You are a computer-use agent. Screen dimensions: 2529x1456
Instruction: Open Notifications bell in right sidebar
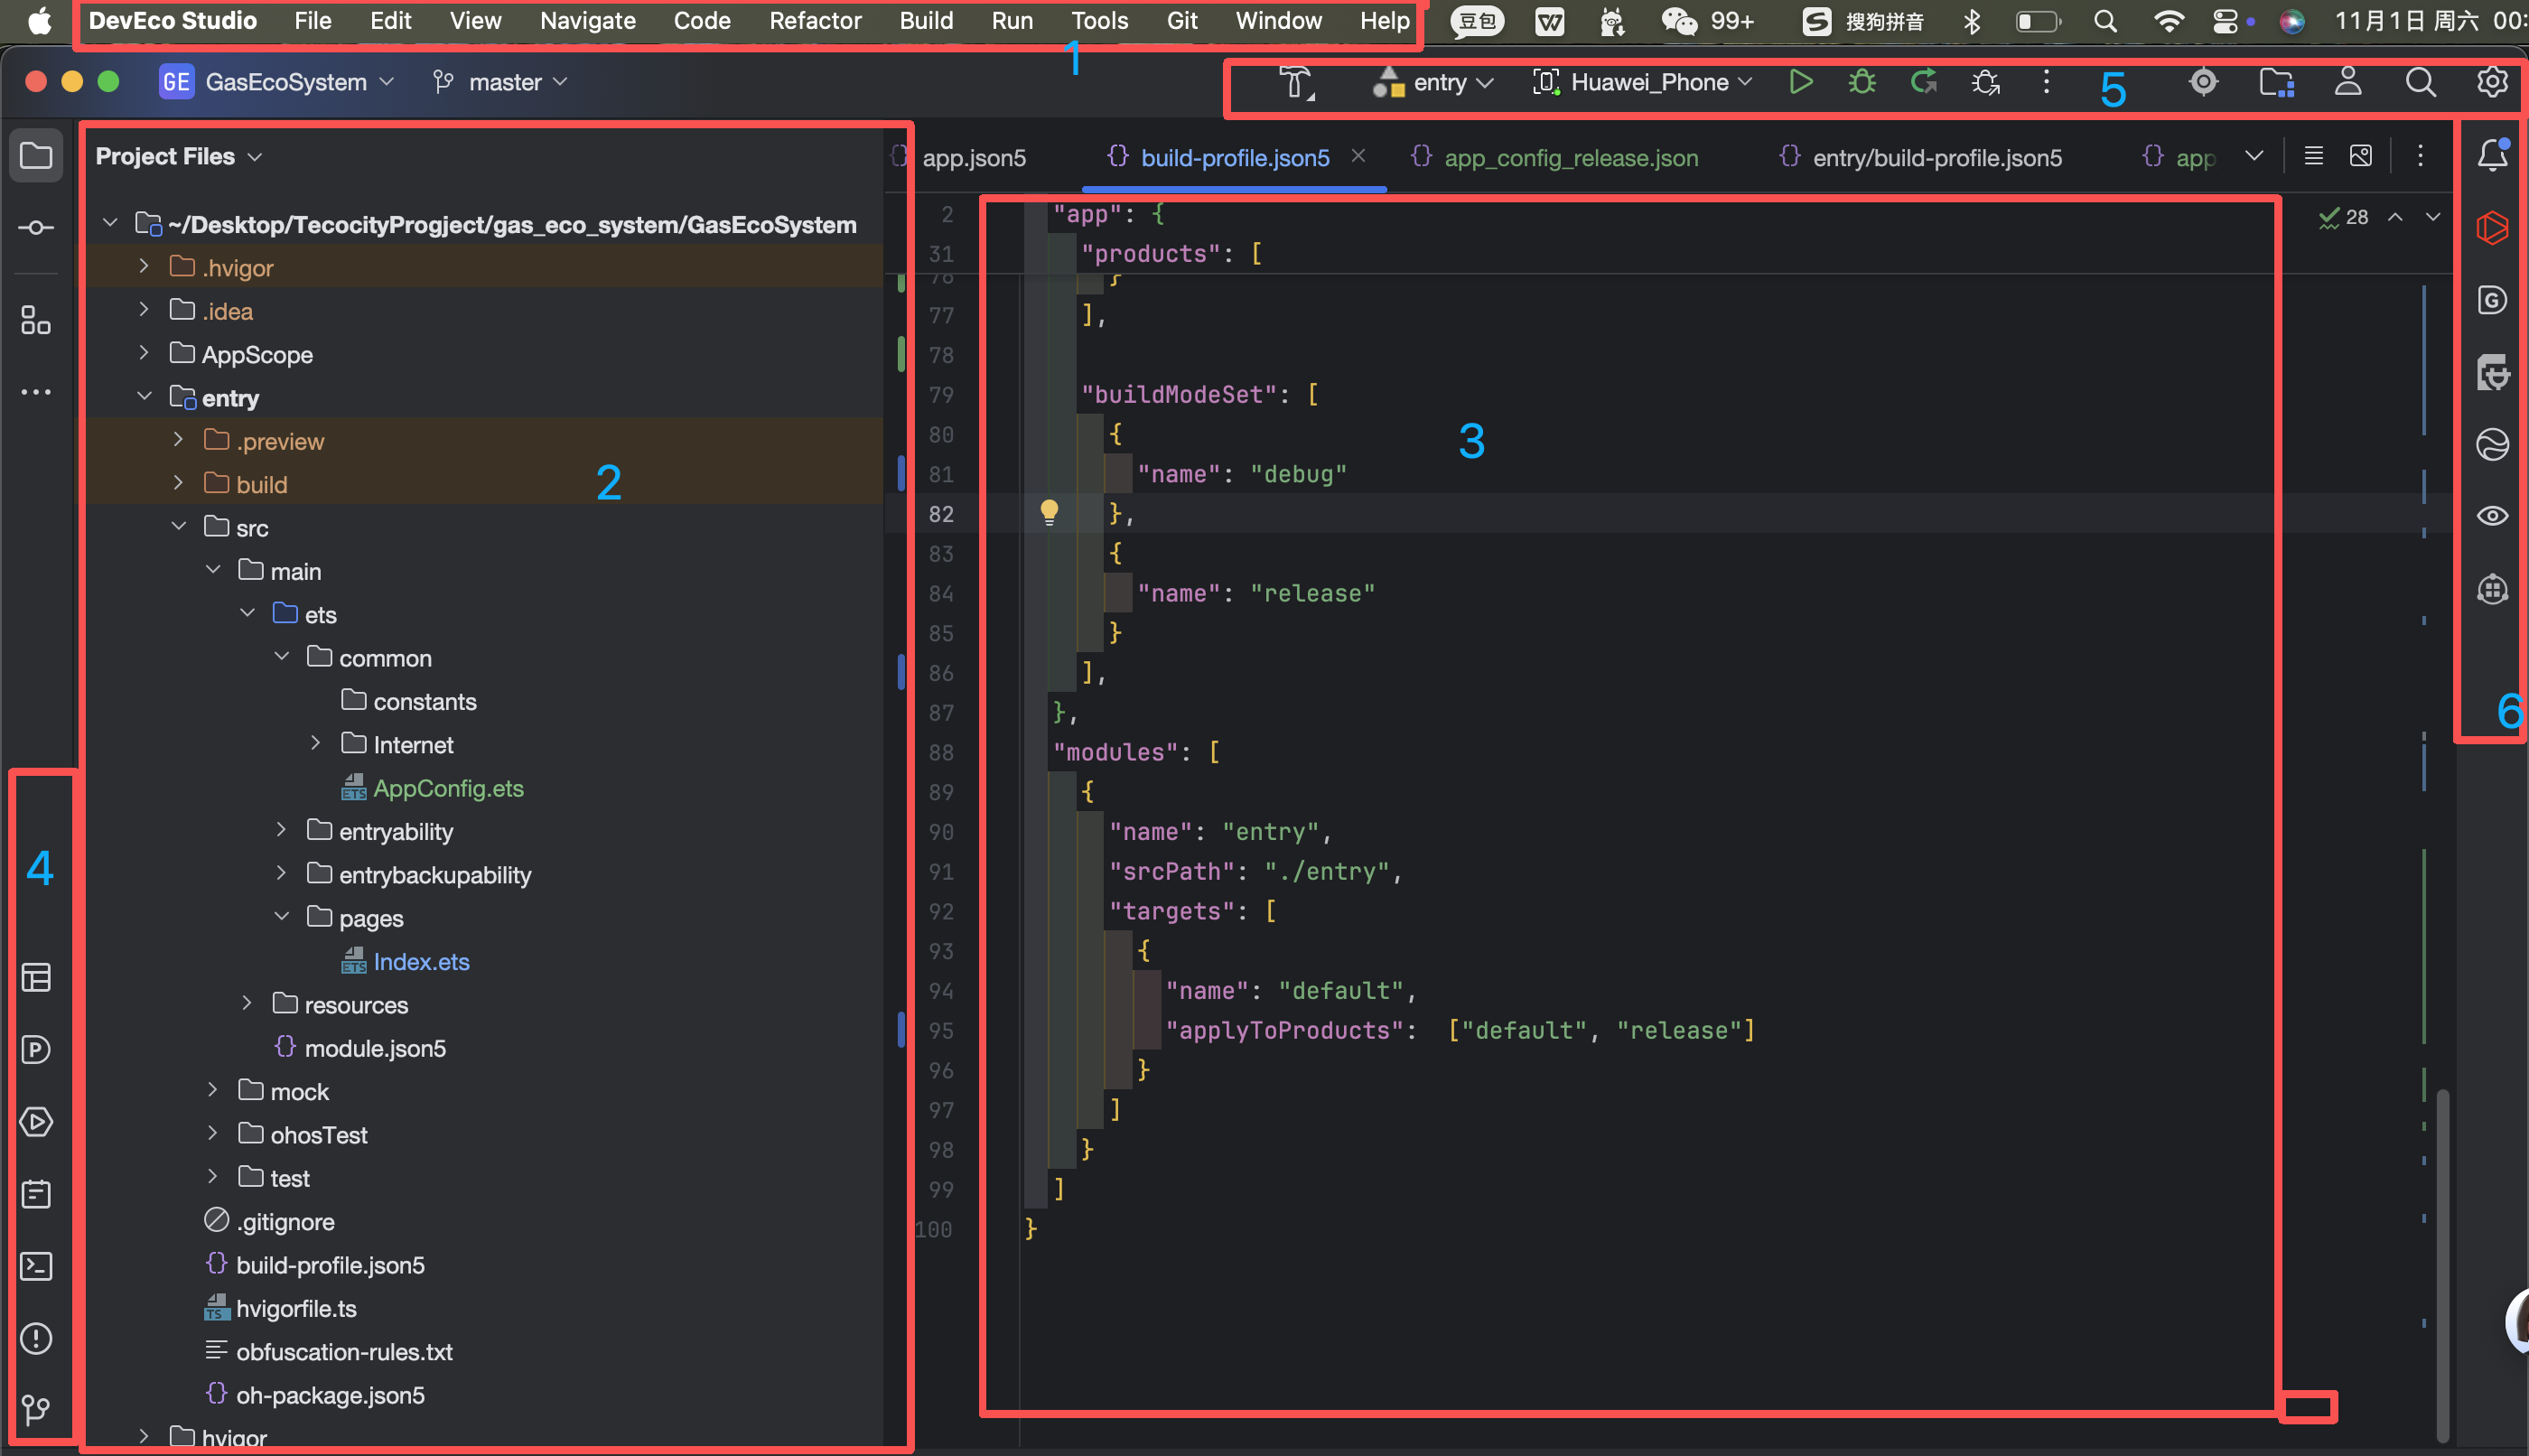pos(2492,155)
